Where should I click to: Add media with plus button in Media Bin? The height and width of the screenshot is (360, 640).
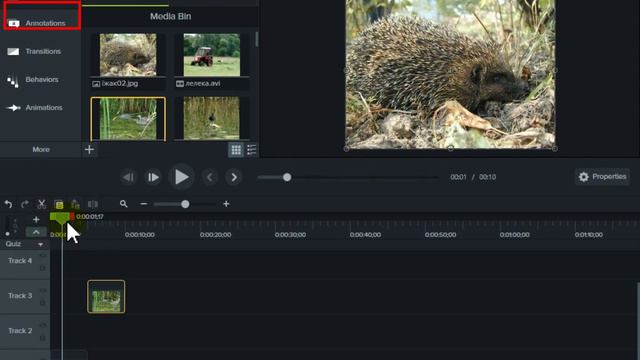(89, 149)
